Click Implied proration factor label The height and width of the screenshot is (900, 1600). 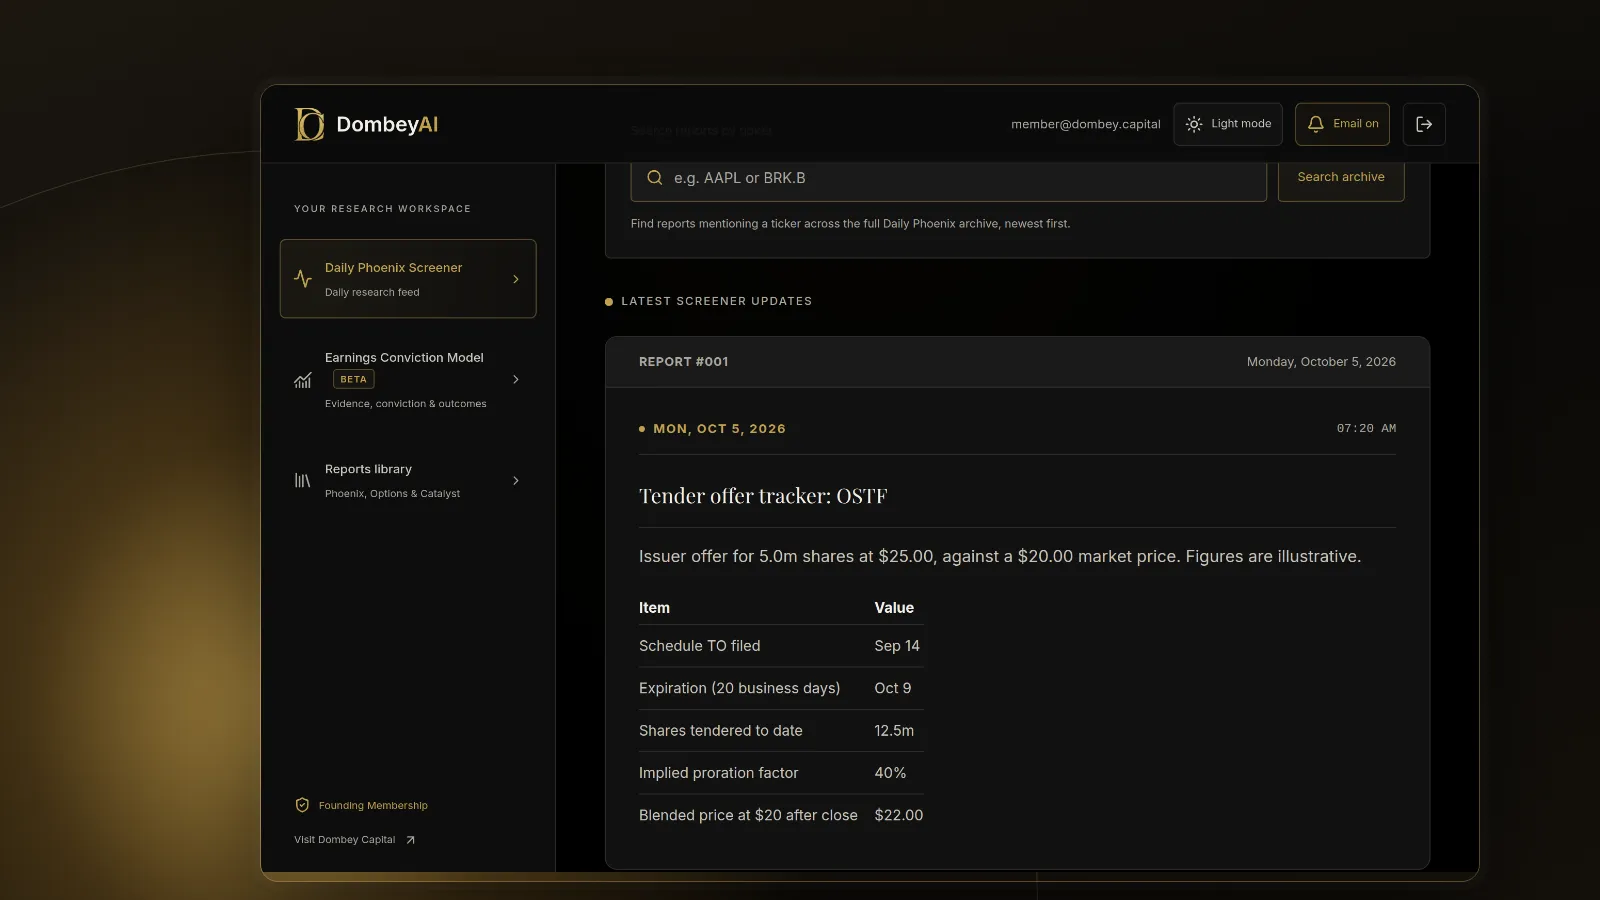pos(719,773)
